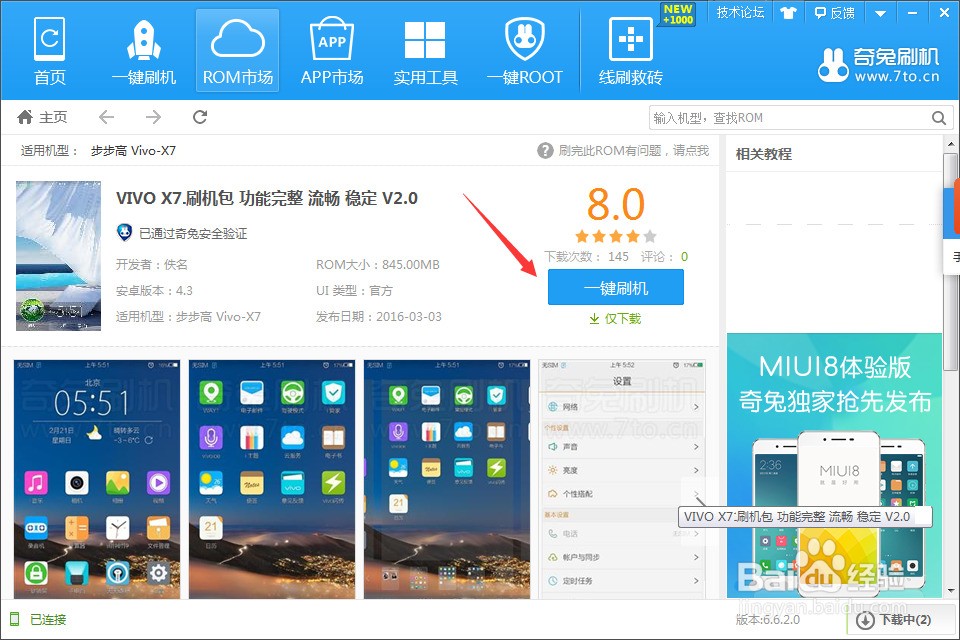The image size is (960, 640).
Task: Click the ROM大小：845.00MB text
Action: point(378,265)
